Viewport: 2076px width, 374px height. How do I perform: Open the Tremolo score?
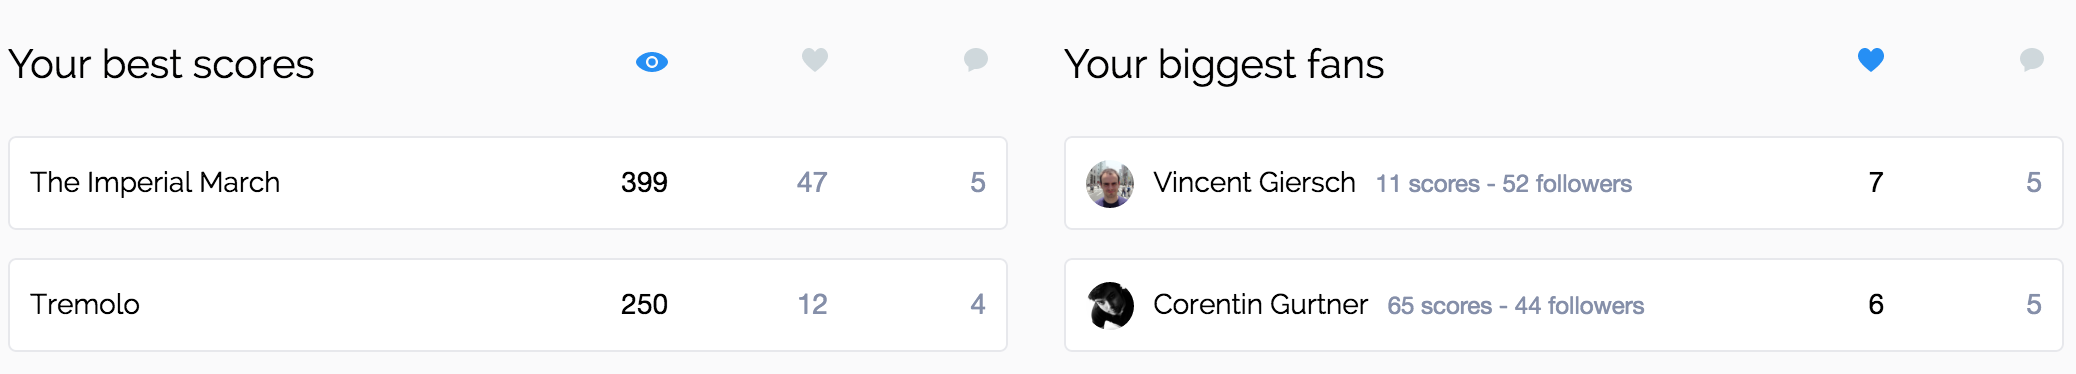85,304
